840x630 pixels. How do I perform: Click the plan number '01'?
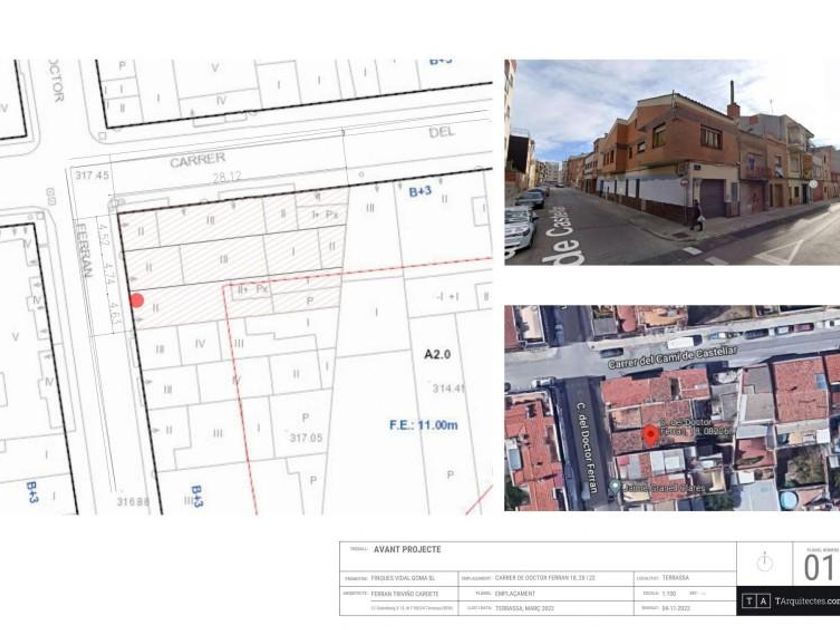click(x=819, y=568)
